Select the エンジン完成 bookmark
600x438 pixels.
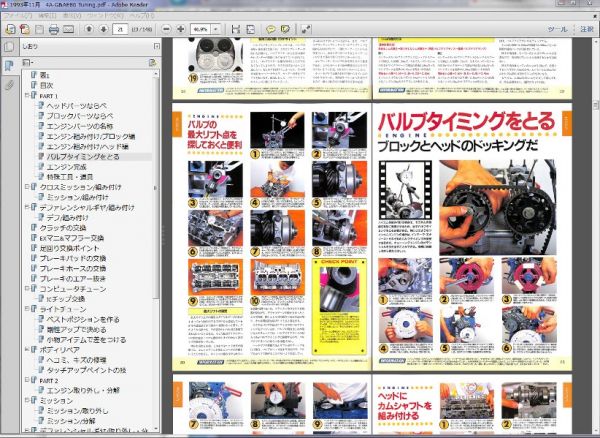(67, 166)
